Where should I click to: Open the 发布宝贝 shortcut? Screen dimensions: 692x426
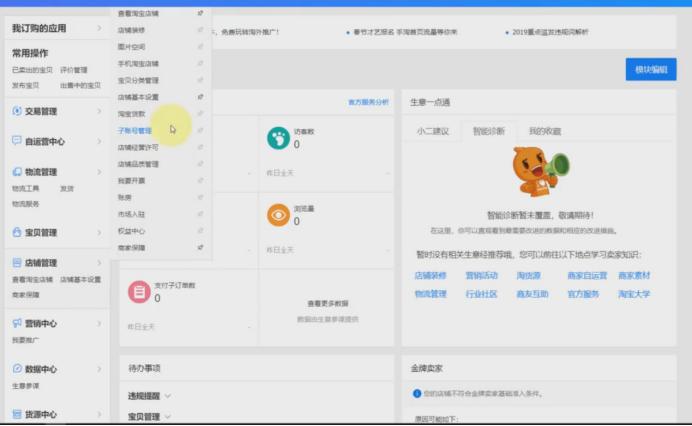(25, 85)
